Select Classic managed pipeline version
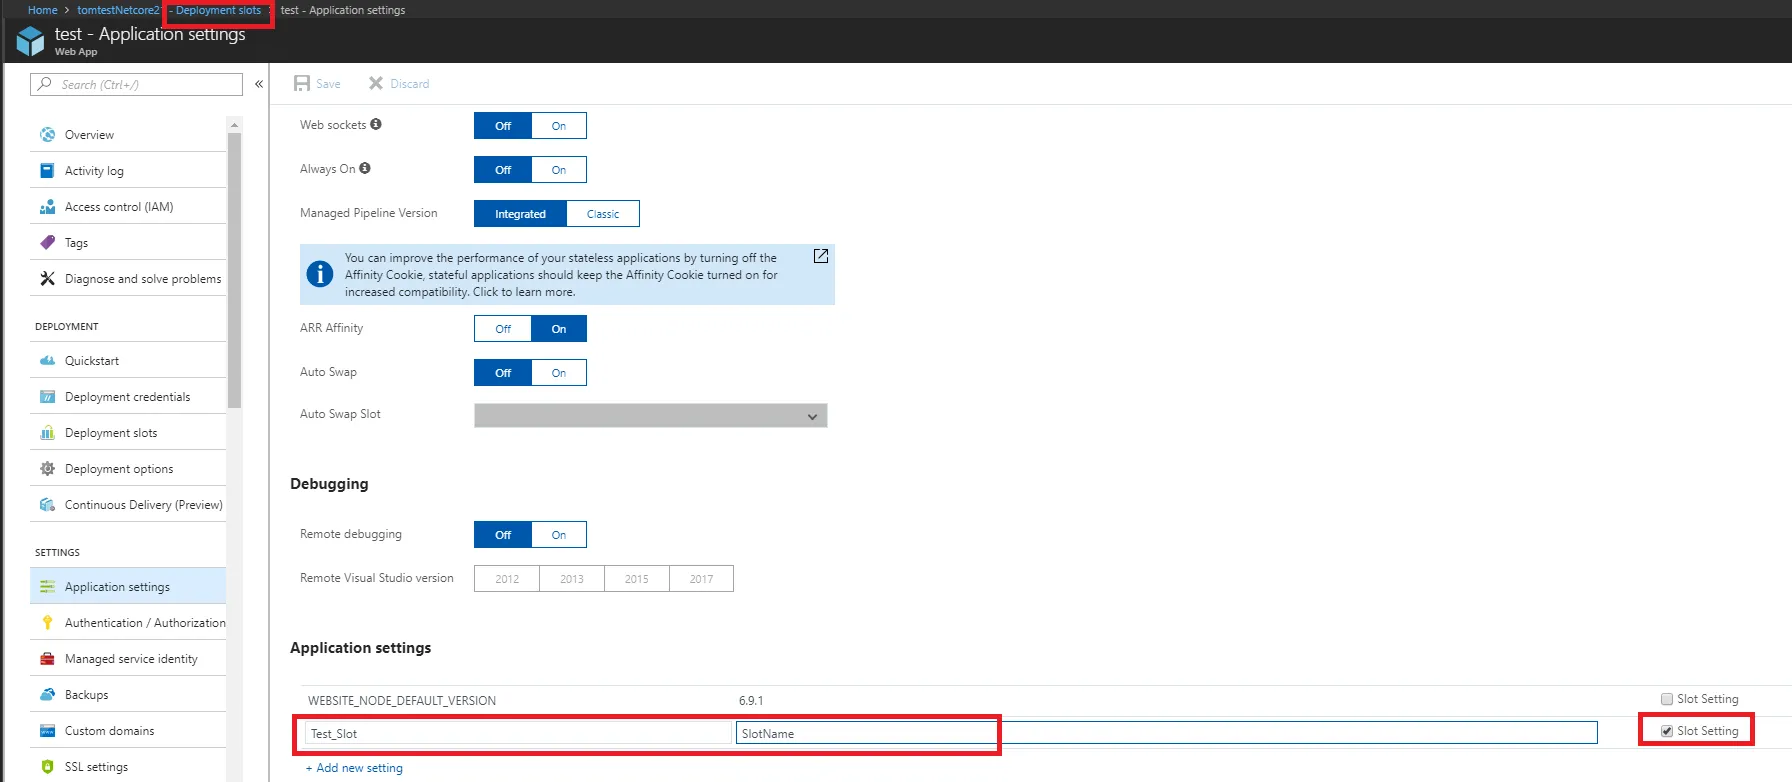 click(603, 214)
